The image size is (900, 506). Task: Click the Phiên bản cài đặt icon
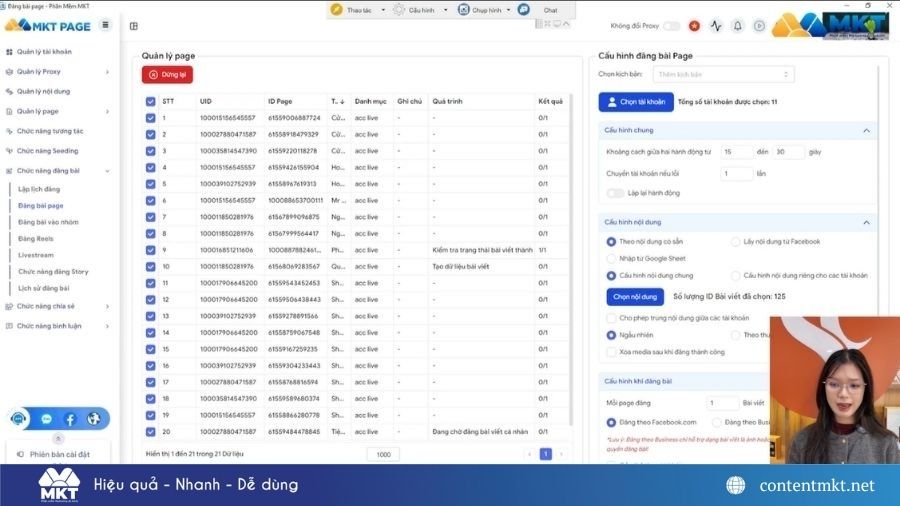pyautogui.click(x=20, y=454)
